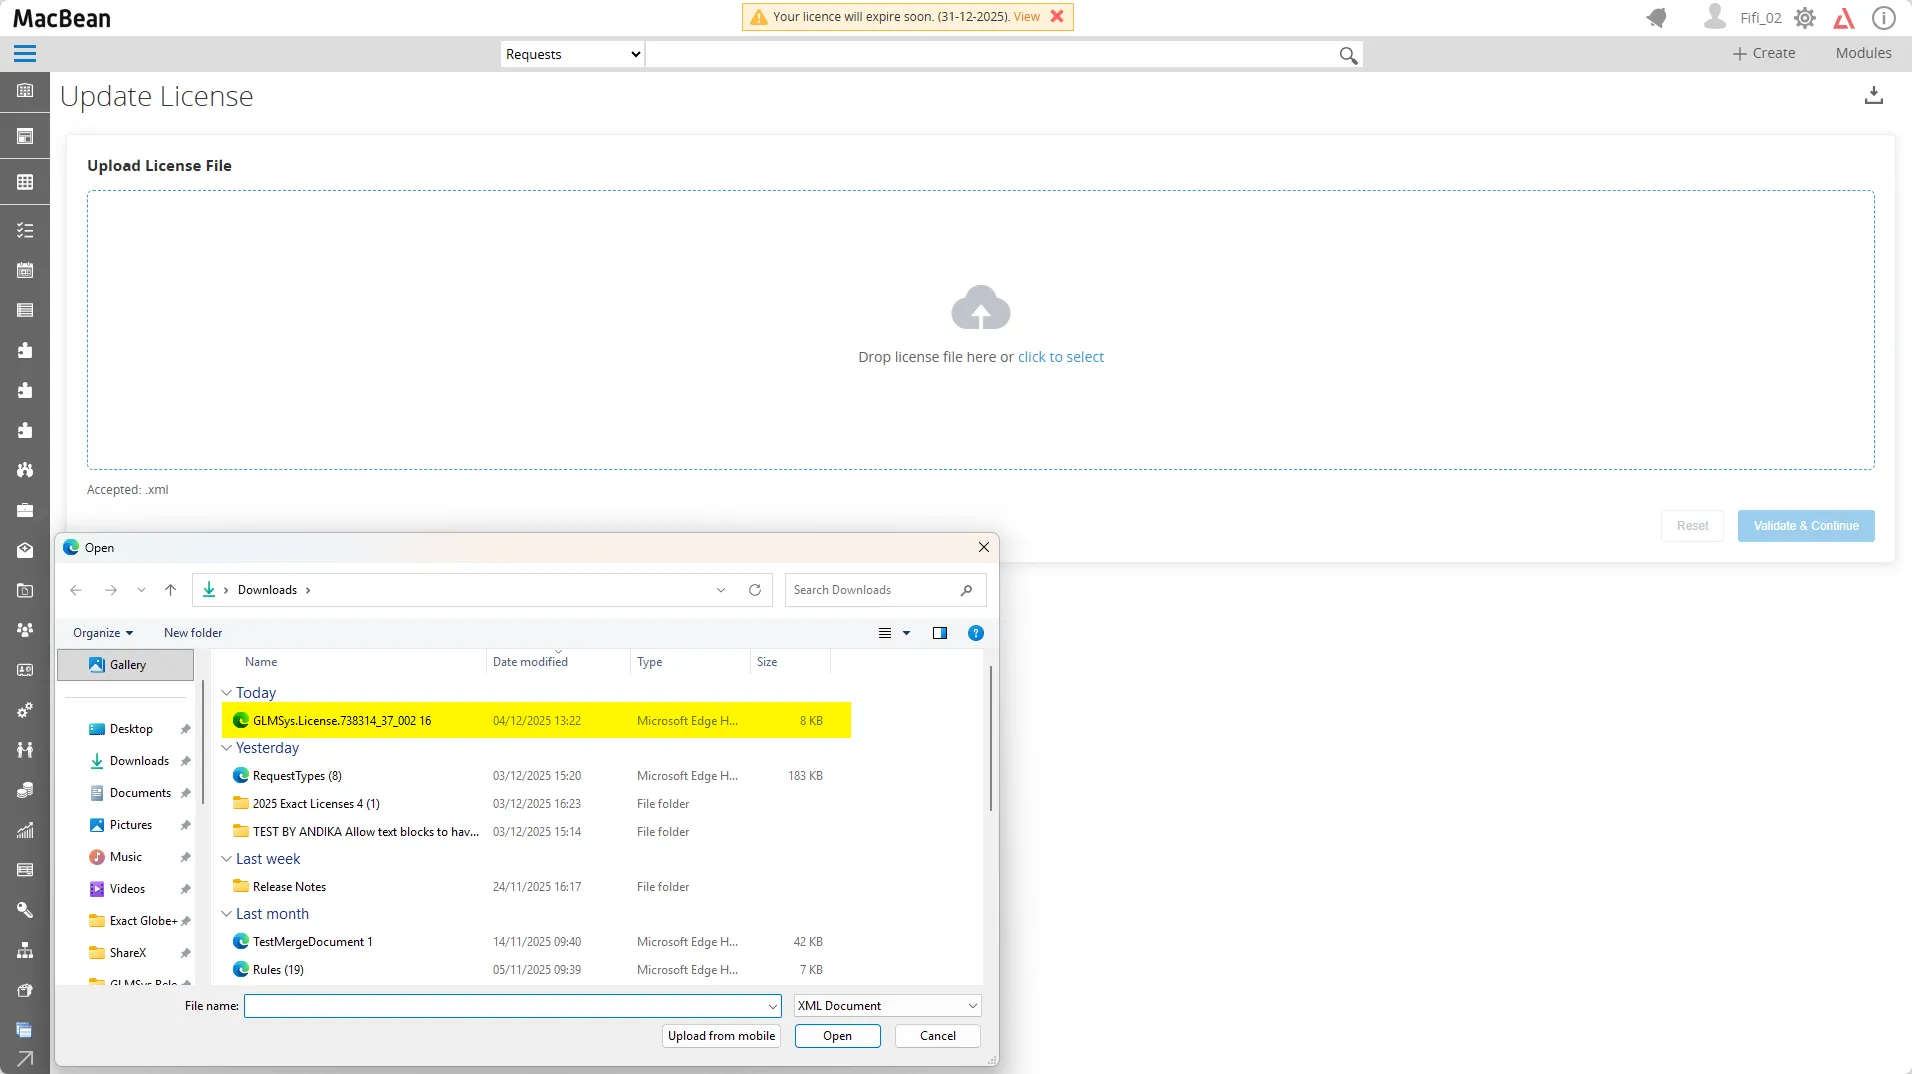Open the settings gear icon
The image size is (1912, 1074).
[1804, 18]
